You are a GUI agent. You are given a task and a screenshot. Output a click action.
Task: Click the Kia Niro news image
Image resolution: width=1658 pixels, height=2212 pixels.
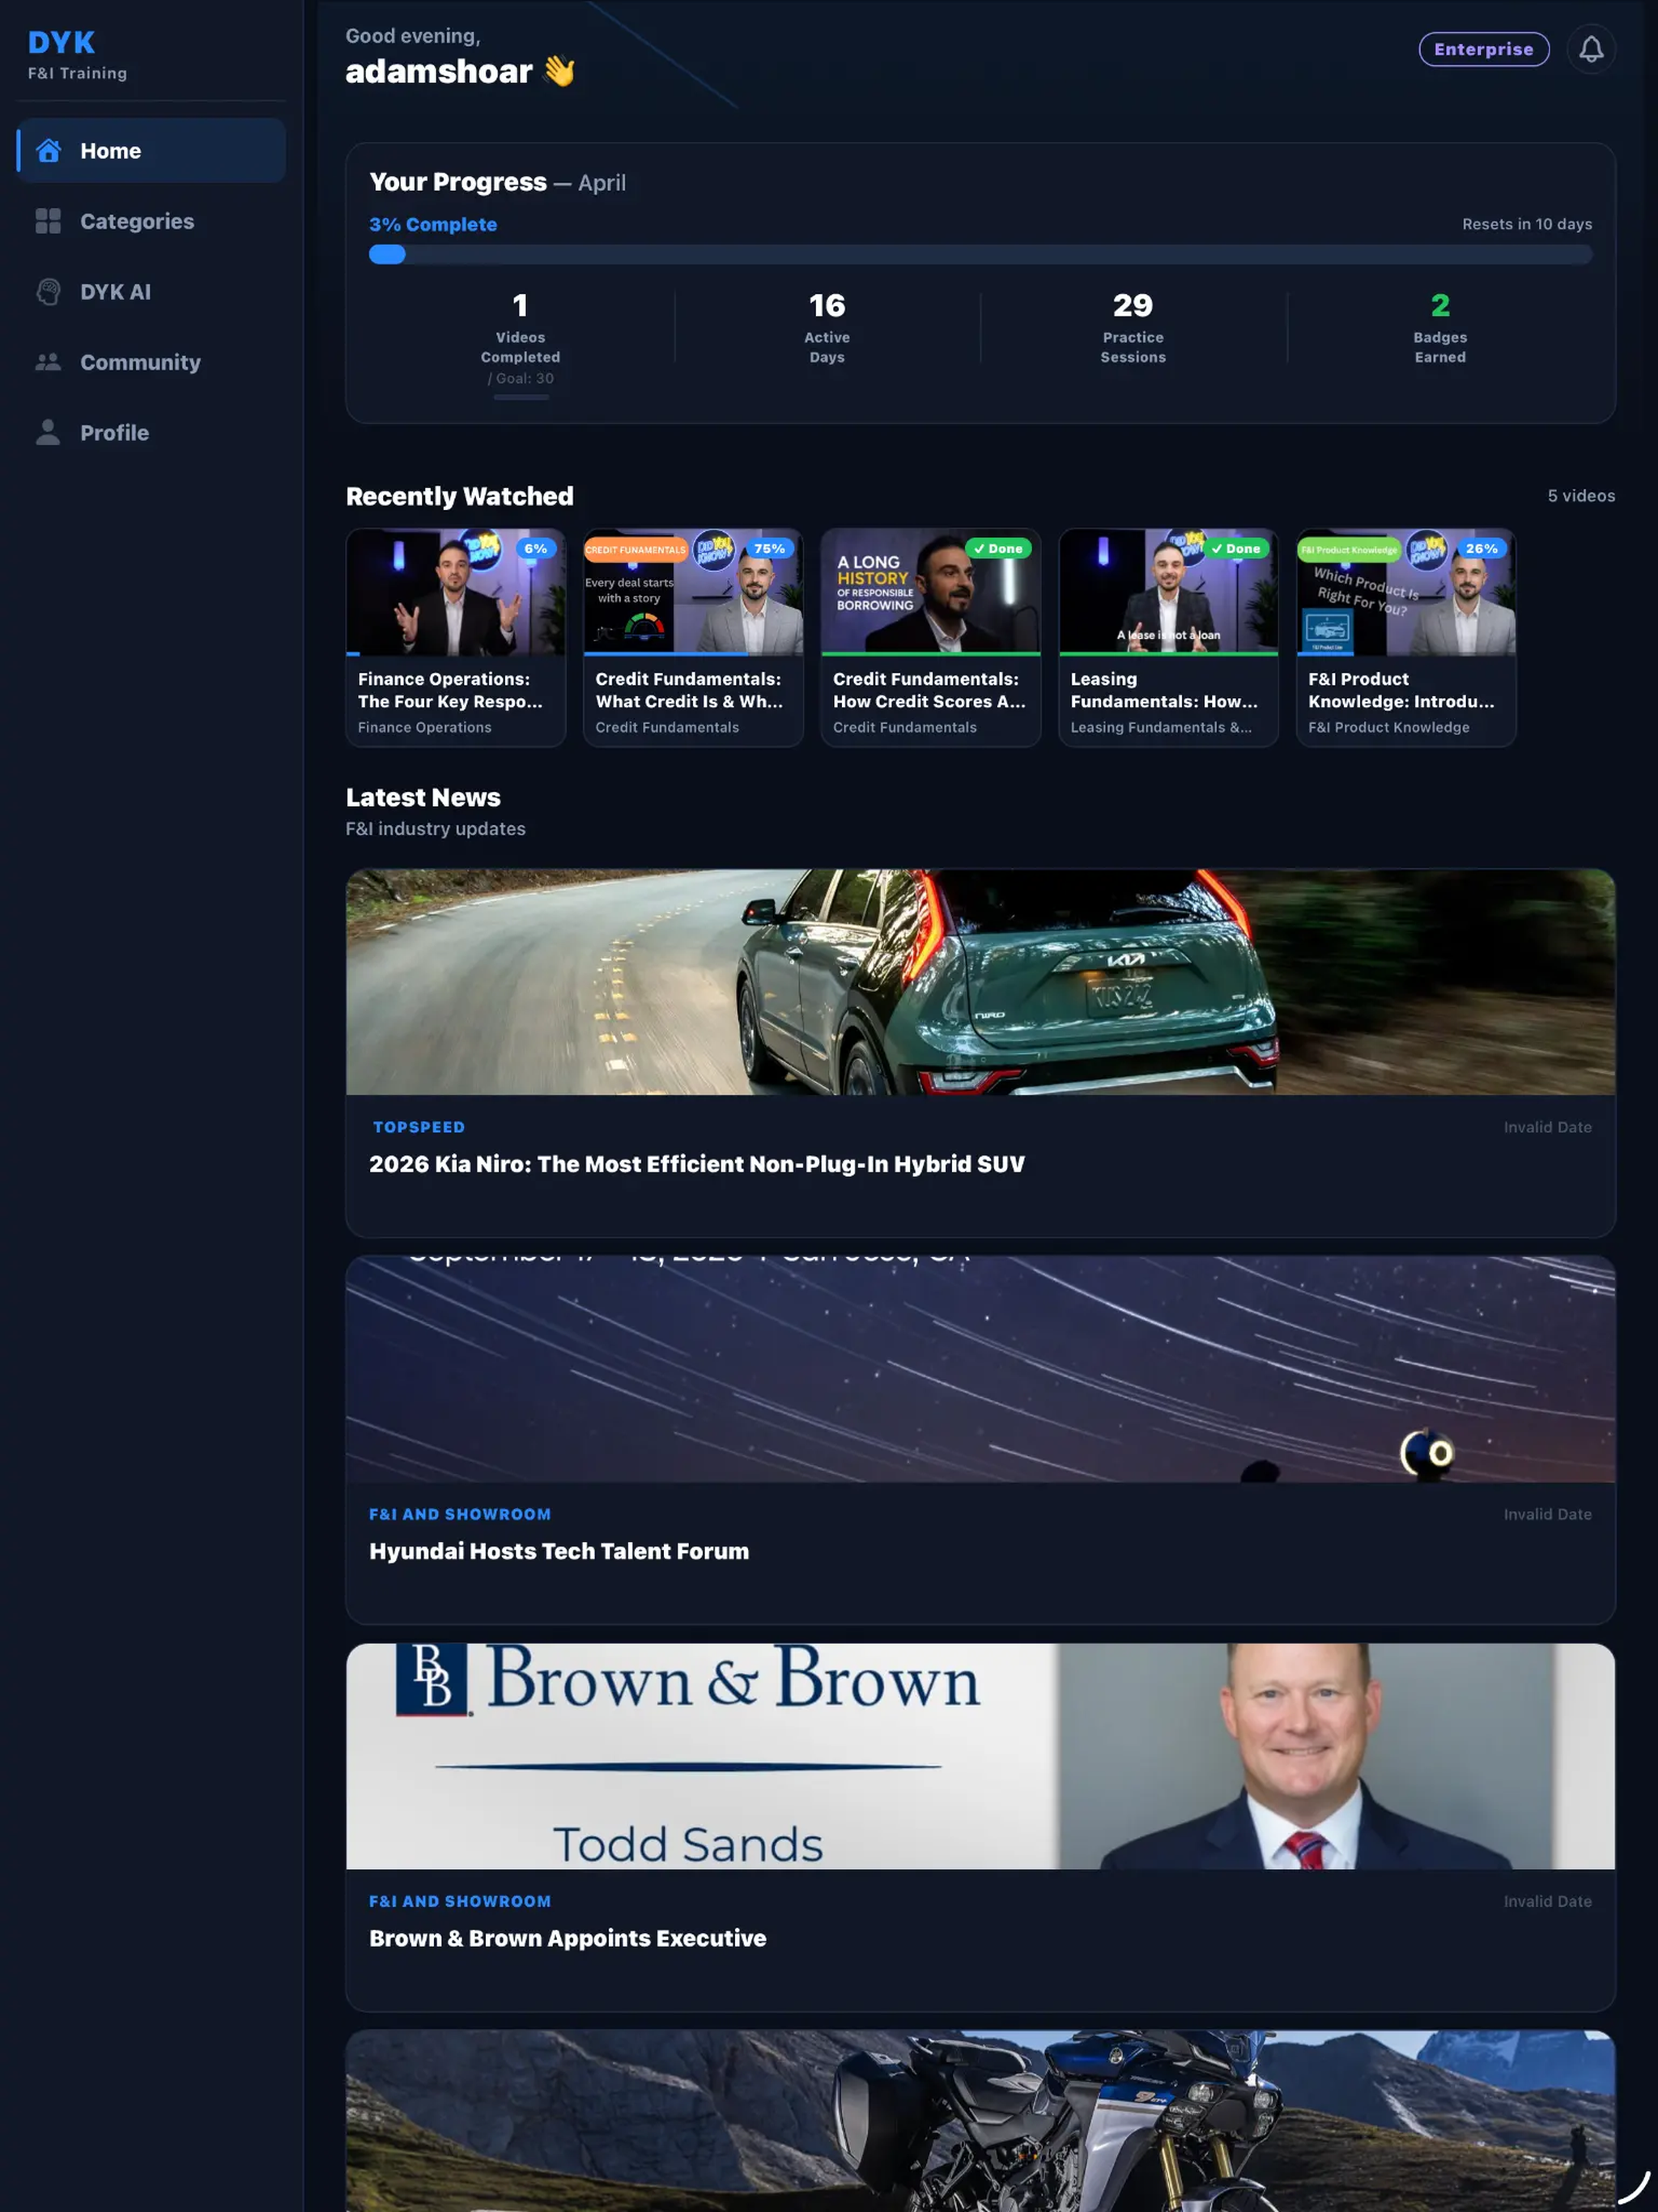point(980,982)
